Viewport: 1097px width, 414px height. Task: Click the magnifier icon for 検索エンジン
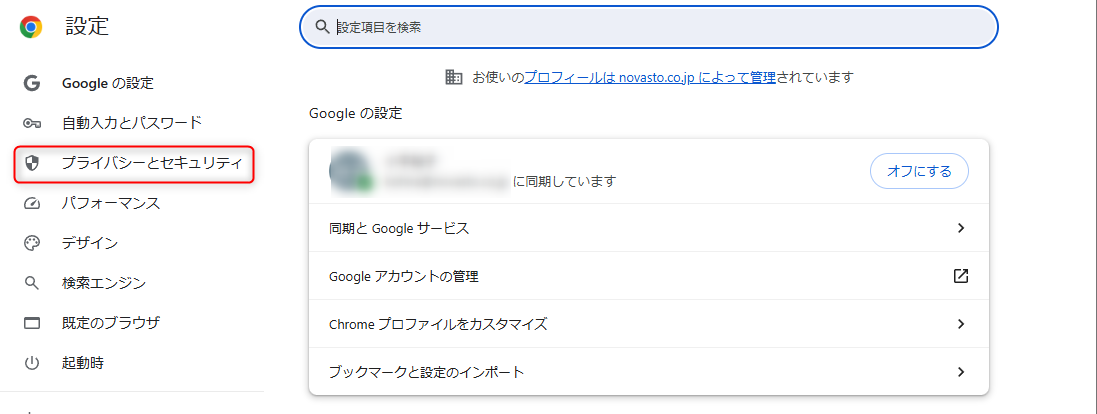tap(31, 283)
